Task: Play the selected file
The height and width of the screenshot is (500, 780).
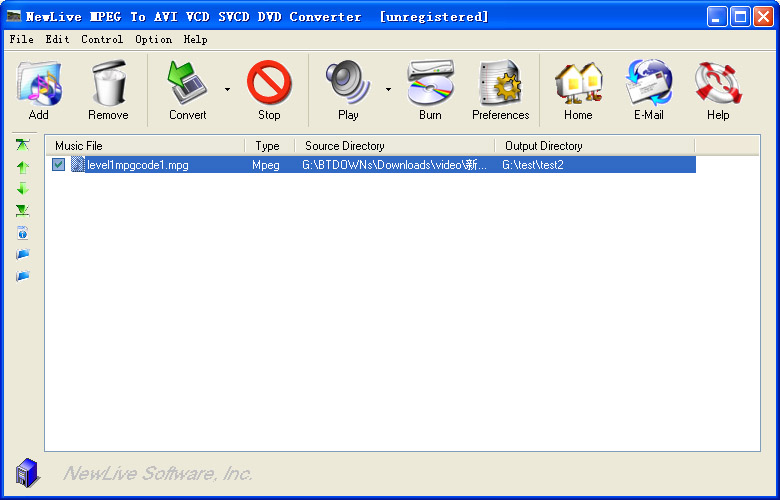Action: pos(348,90)
